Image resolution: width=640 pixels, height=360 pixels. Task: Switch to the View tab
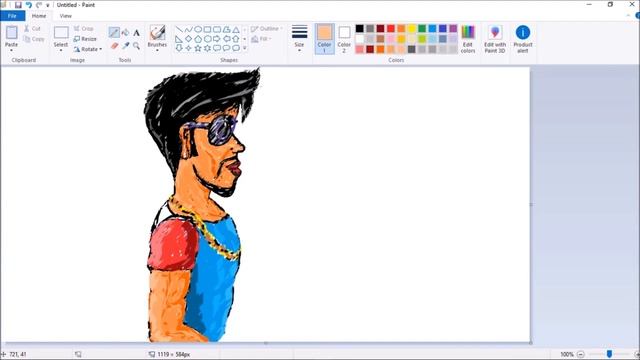[65, 16]
